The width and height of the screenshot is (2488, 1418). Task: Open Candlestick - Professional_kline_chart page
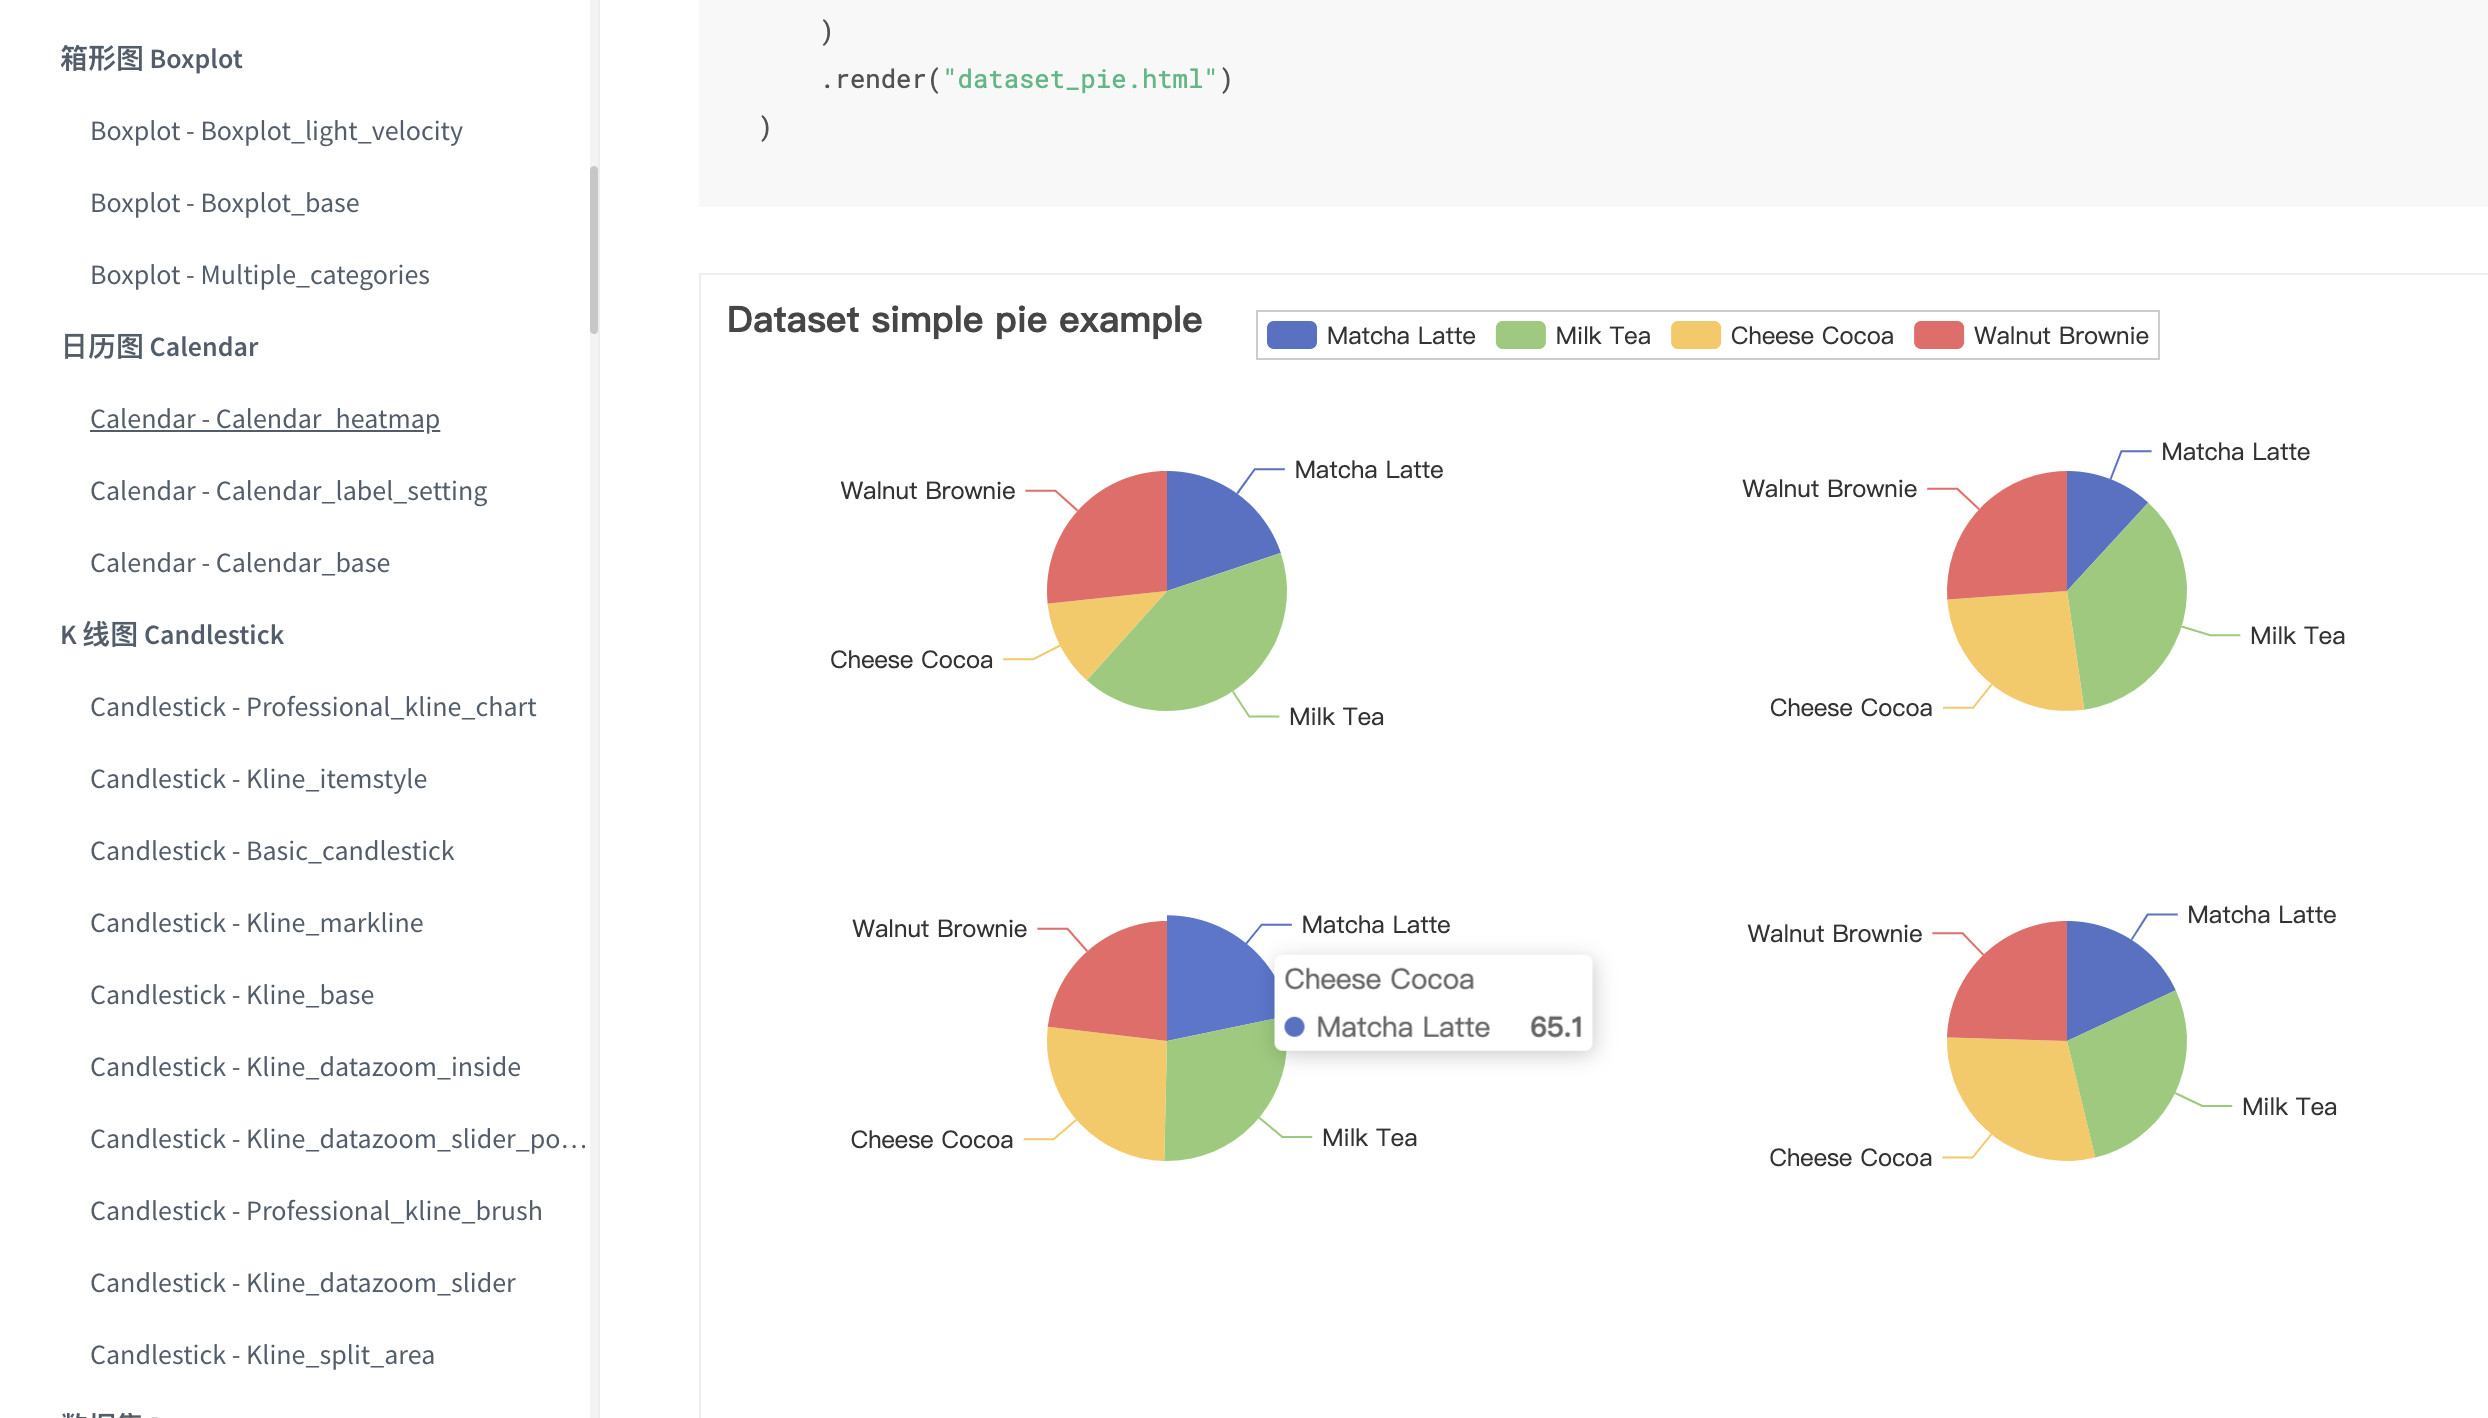coord(313,707)
